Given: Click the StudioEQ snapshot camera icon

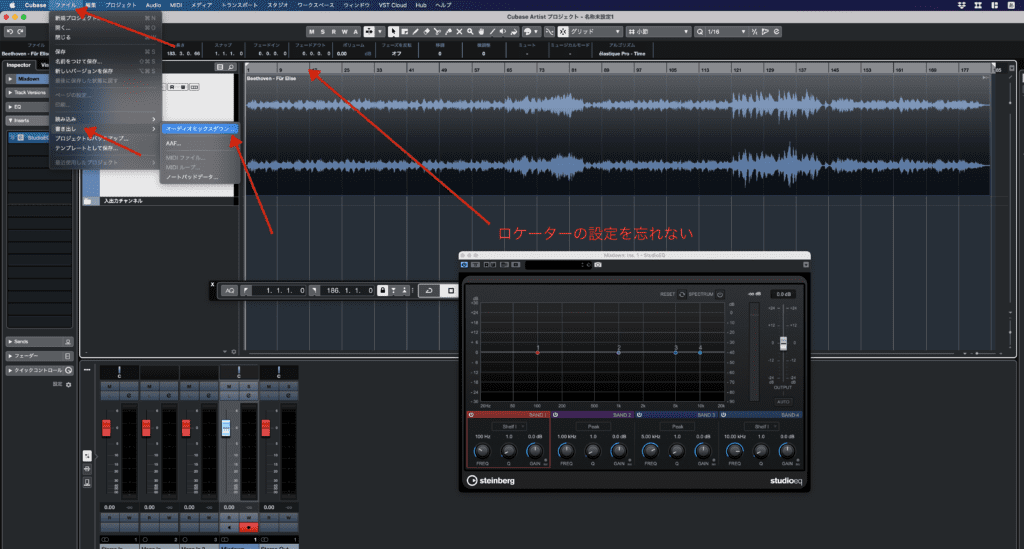Looking at the screenshot, I should click(598, 265).
